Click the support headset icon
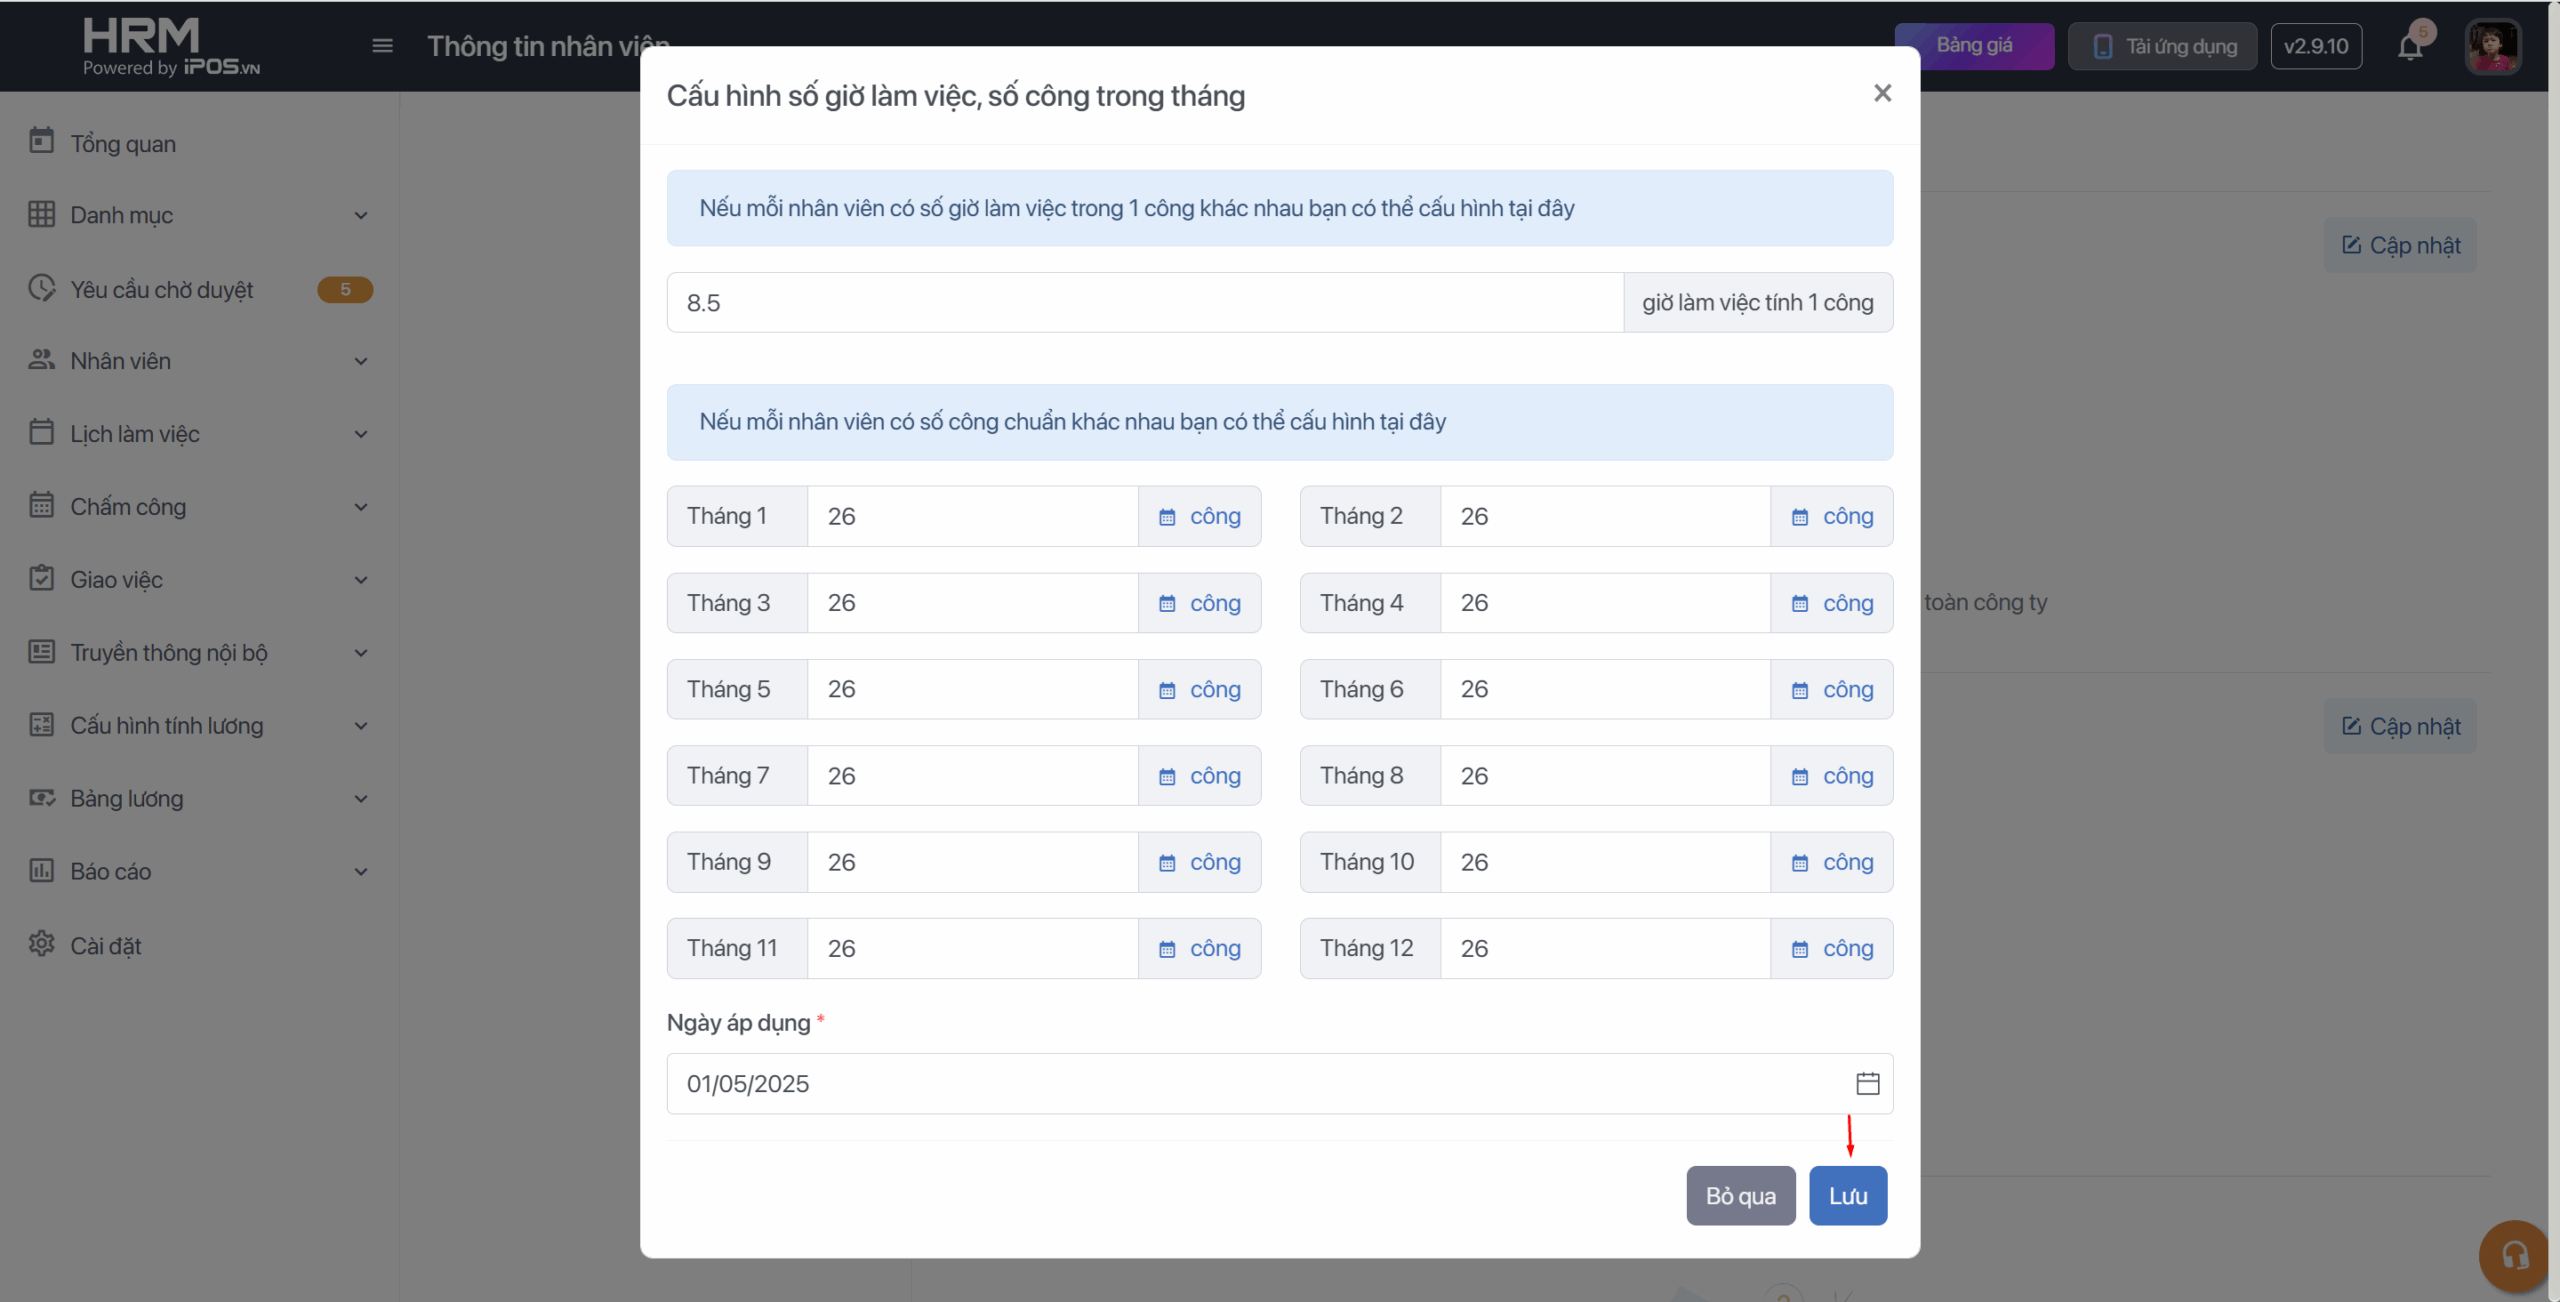 2515,1255
